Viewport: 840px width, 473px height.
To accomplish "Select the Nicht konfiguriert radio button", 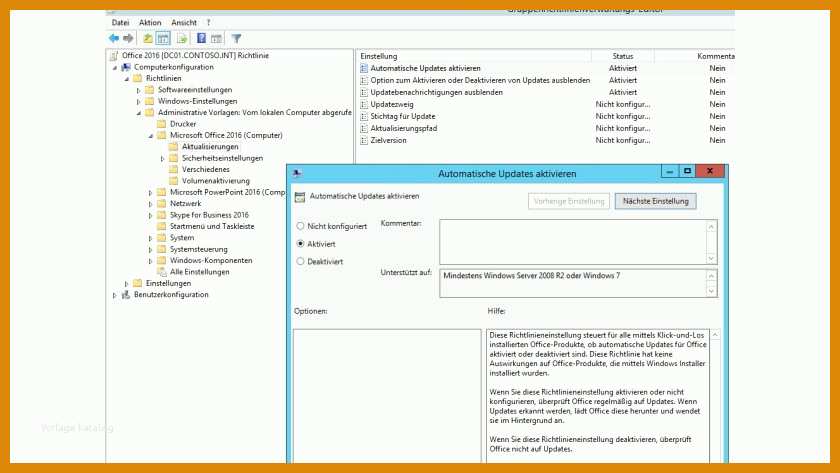I will pos(301,226).
